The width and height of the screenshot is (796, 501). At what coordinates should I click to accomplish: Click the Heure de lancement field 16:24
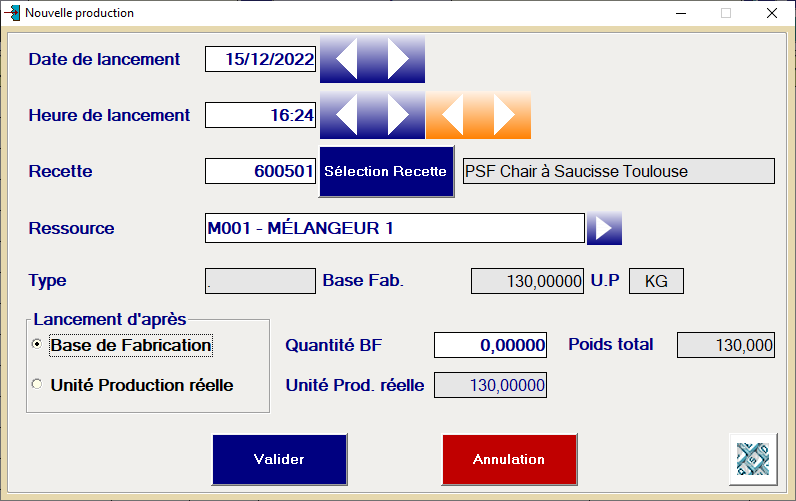260,115
